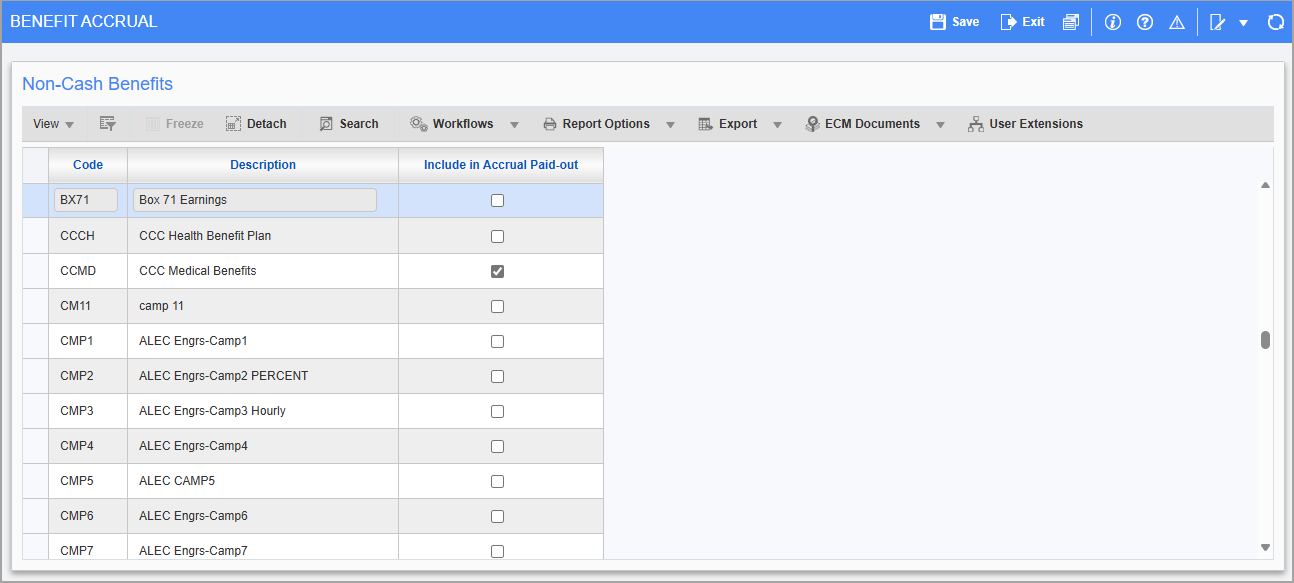The image size is (1294, 583).
Task: Click the query by example filter icon
Action: click(x=108, y=124)
